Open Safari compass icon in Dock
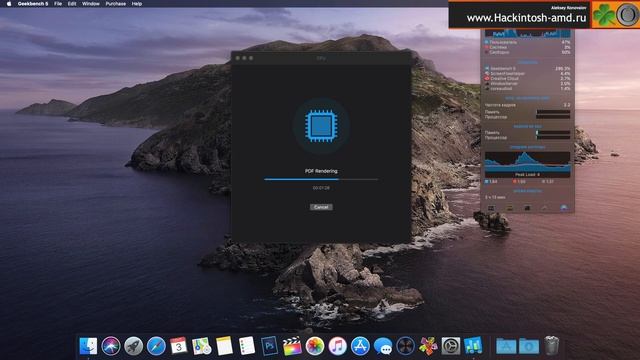Image resolution: width=640 pixels, height=360 pixels. 156,346
